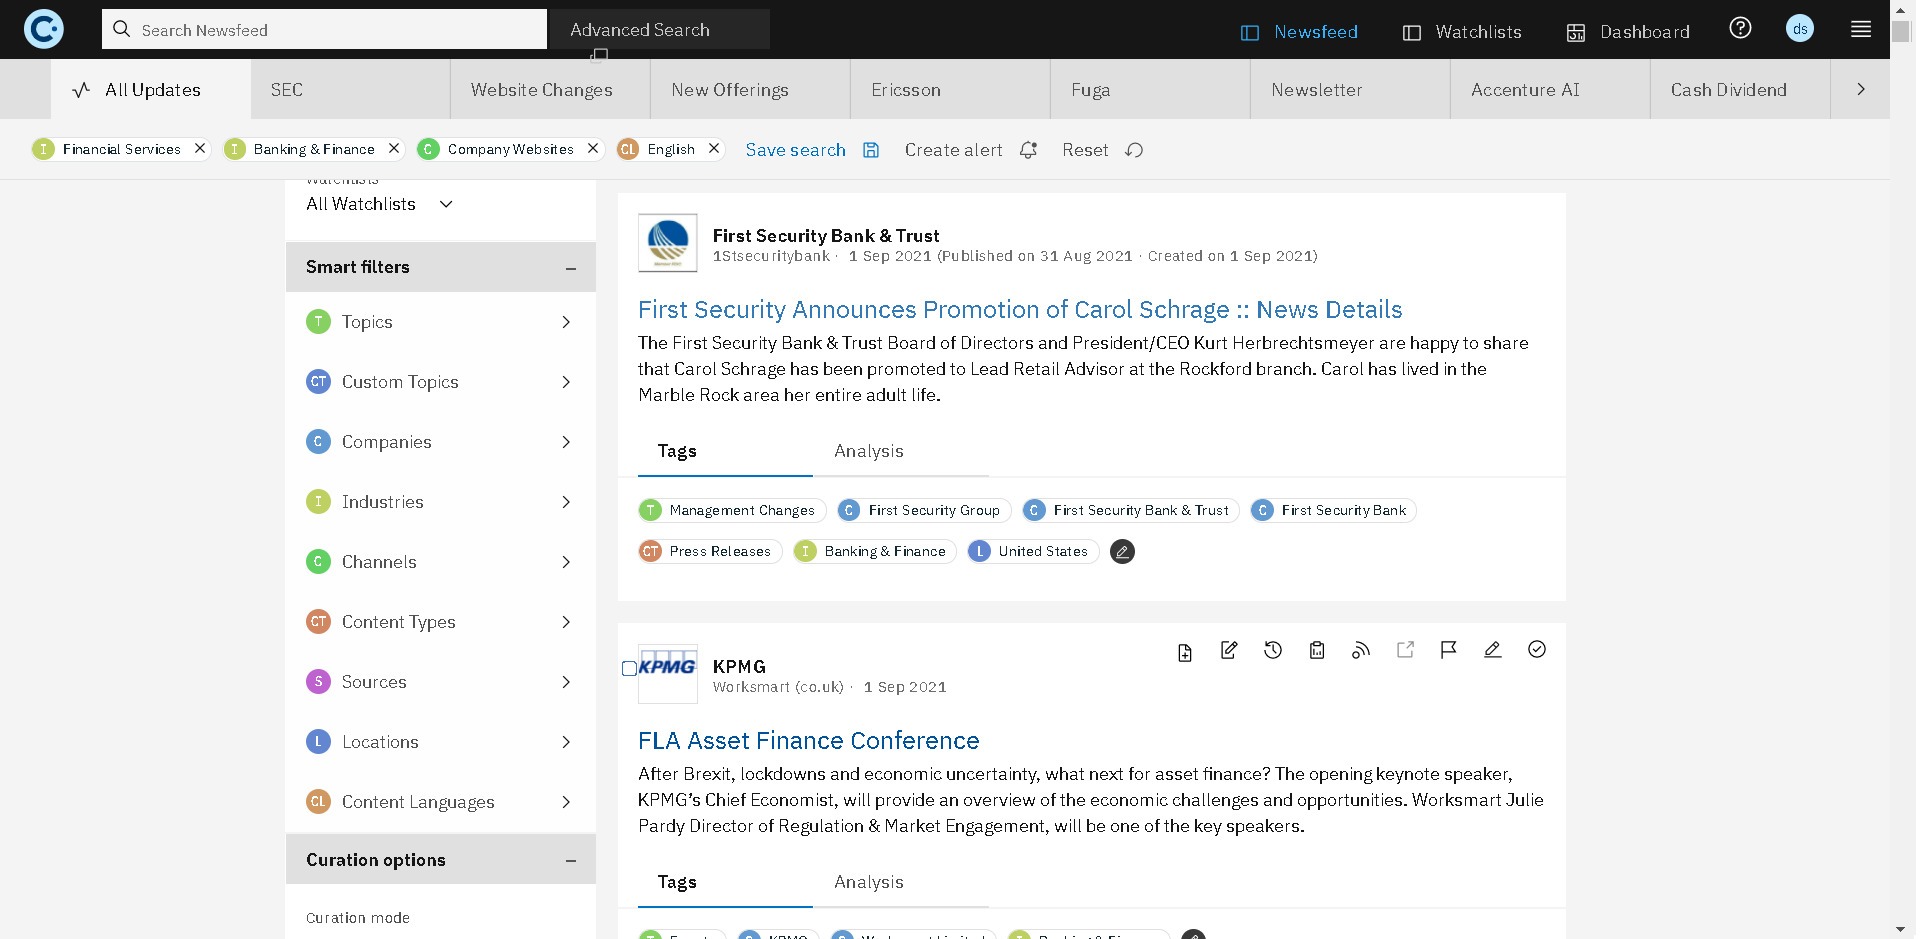Click the Press Releases tag

coord(710,552)
